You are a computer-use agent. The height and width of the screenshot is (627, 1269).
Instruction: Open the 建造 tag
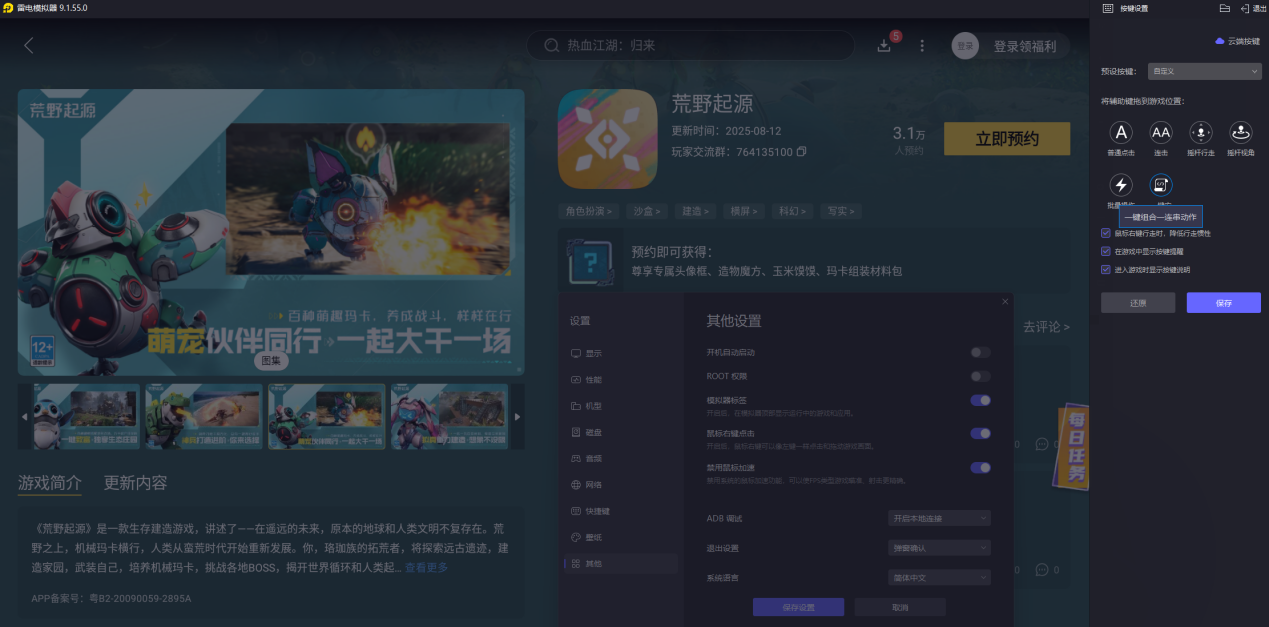[x=697, y=211]
